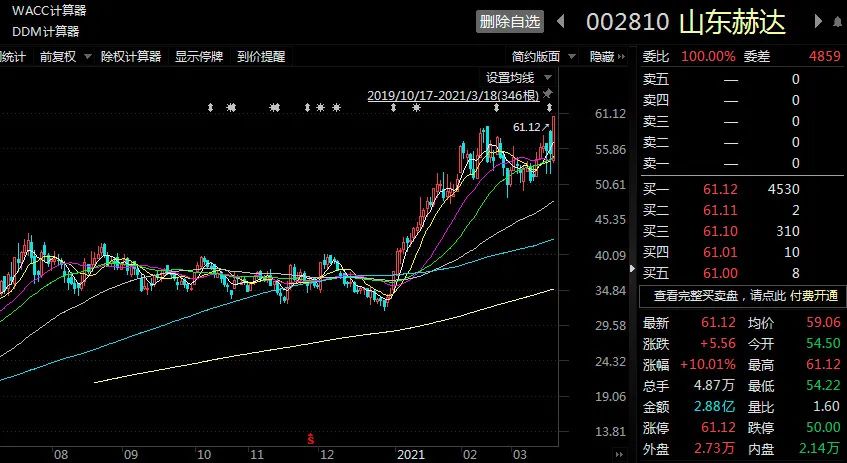Go to previous stock with left arrow
Viewport: 847px width, 463px height.
(561, 21)
